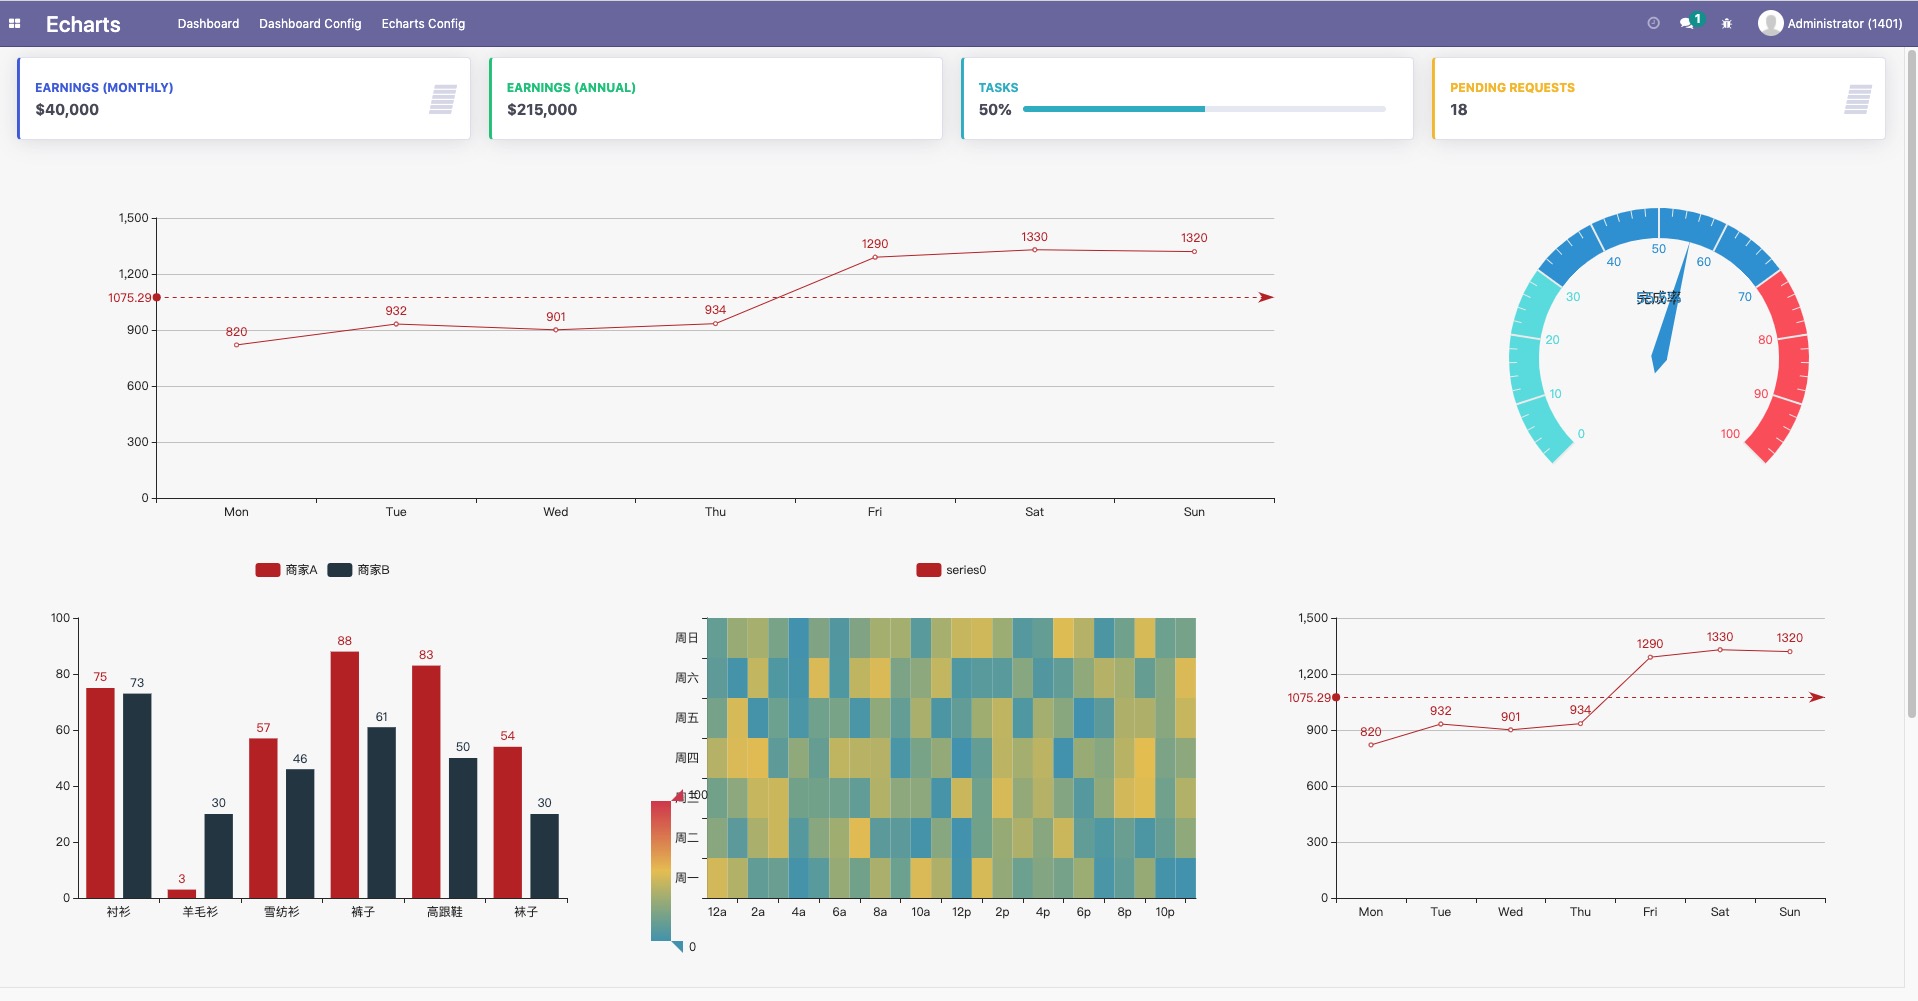Click the red 商家A bar labeled 88
Viewport: 1918px width, 1001px height.
(x=345, y=775)
